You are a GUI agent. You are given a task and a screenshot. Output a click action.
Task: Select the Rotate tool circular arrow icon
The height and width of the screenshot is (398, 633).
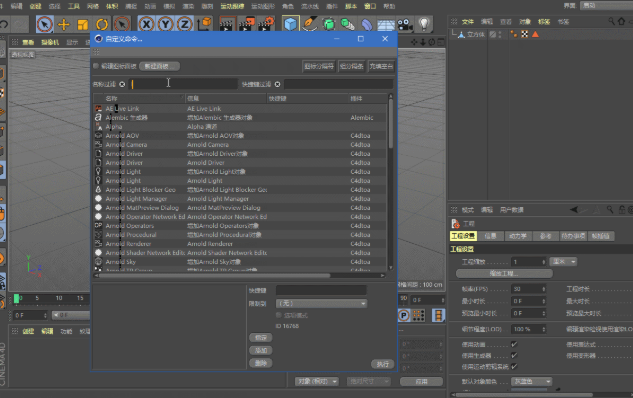point(102,25)
